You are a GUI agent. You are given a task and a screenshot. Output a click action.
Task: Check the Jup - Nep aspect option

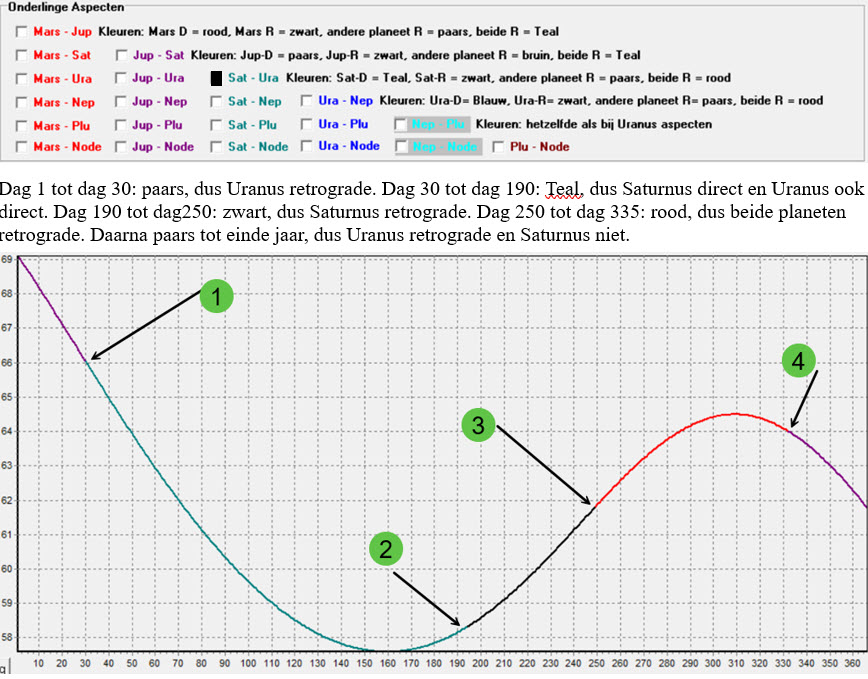tap(121, 101)
